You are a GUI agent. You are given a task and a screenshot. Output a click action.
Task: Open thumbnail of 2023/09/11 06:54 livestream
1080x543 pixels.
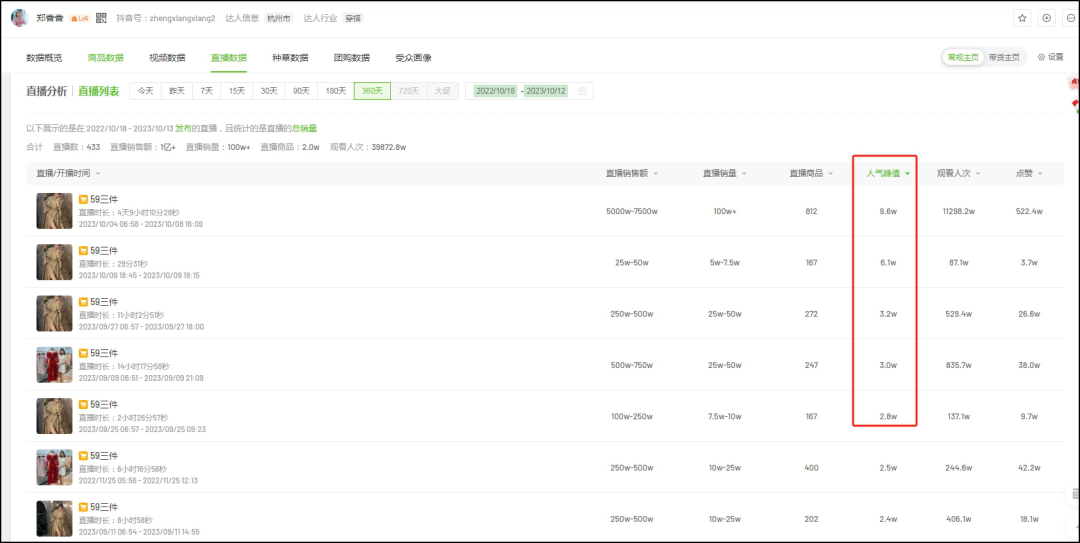click(54, 519)
